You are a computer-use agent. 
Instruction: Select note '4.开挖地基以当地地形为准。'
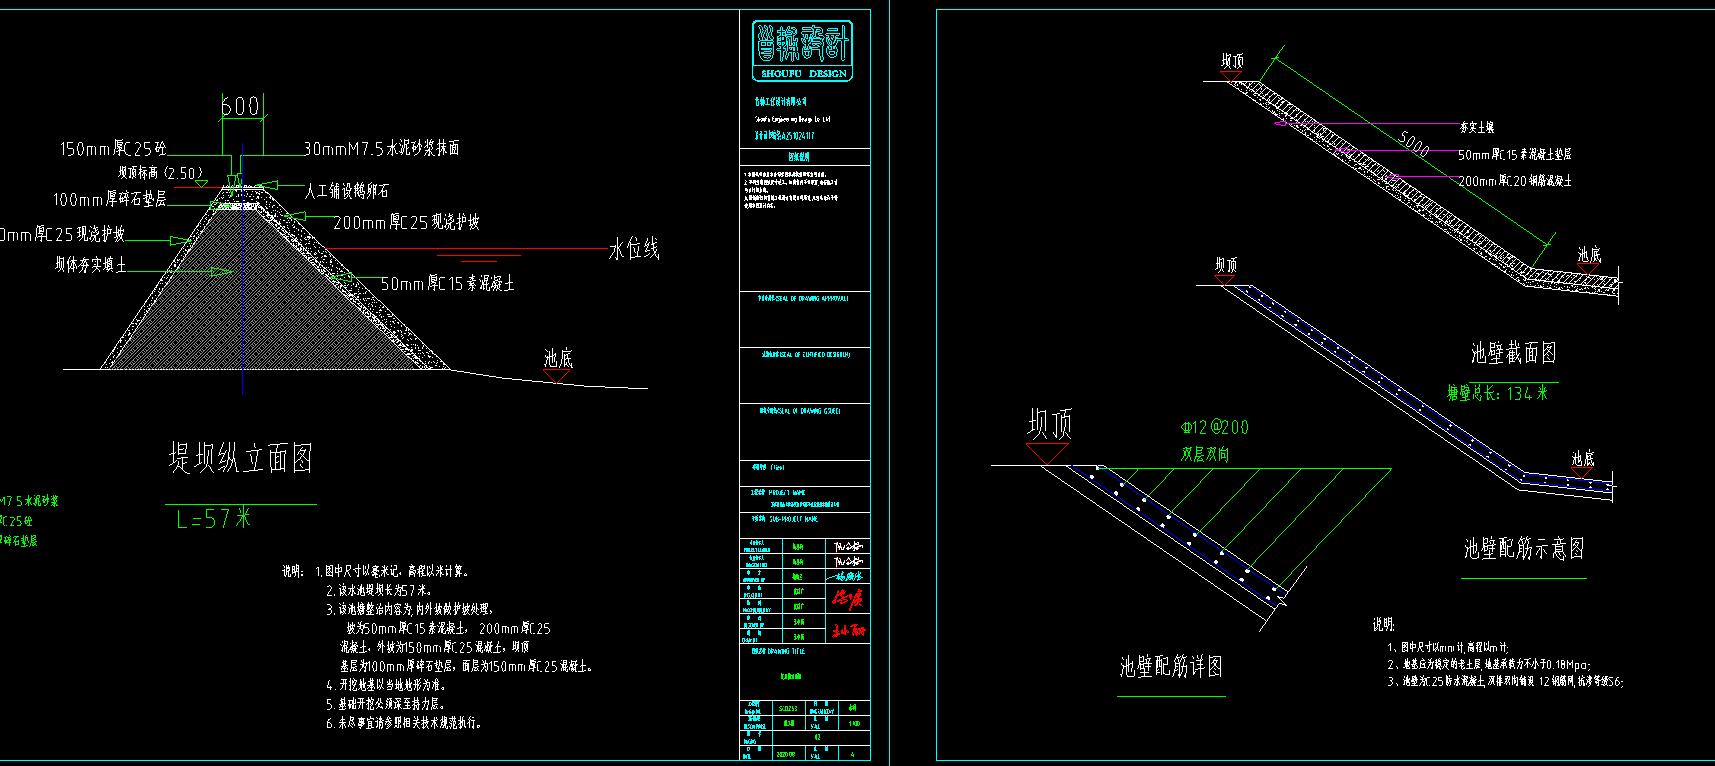[386, 685]
